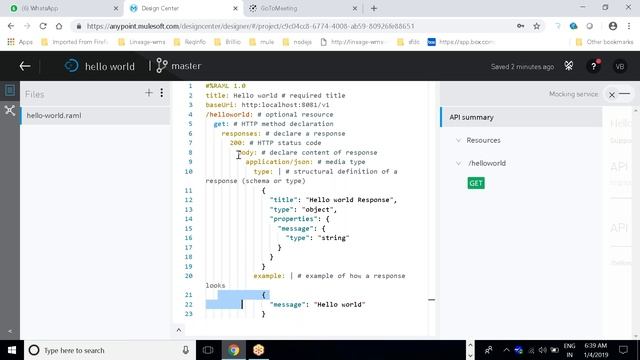Click the /helloworld resource label
Screen dimensions: 640x360
pyautogui.click(x=487, y=163)
